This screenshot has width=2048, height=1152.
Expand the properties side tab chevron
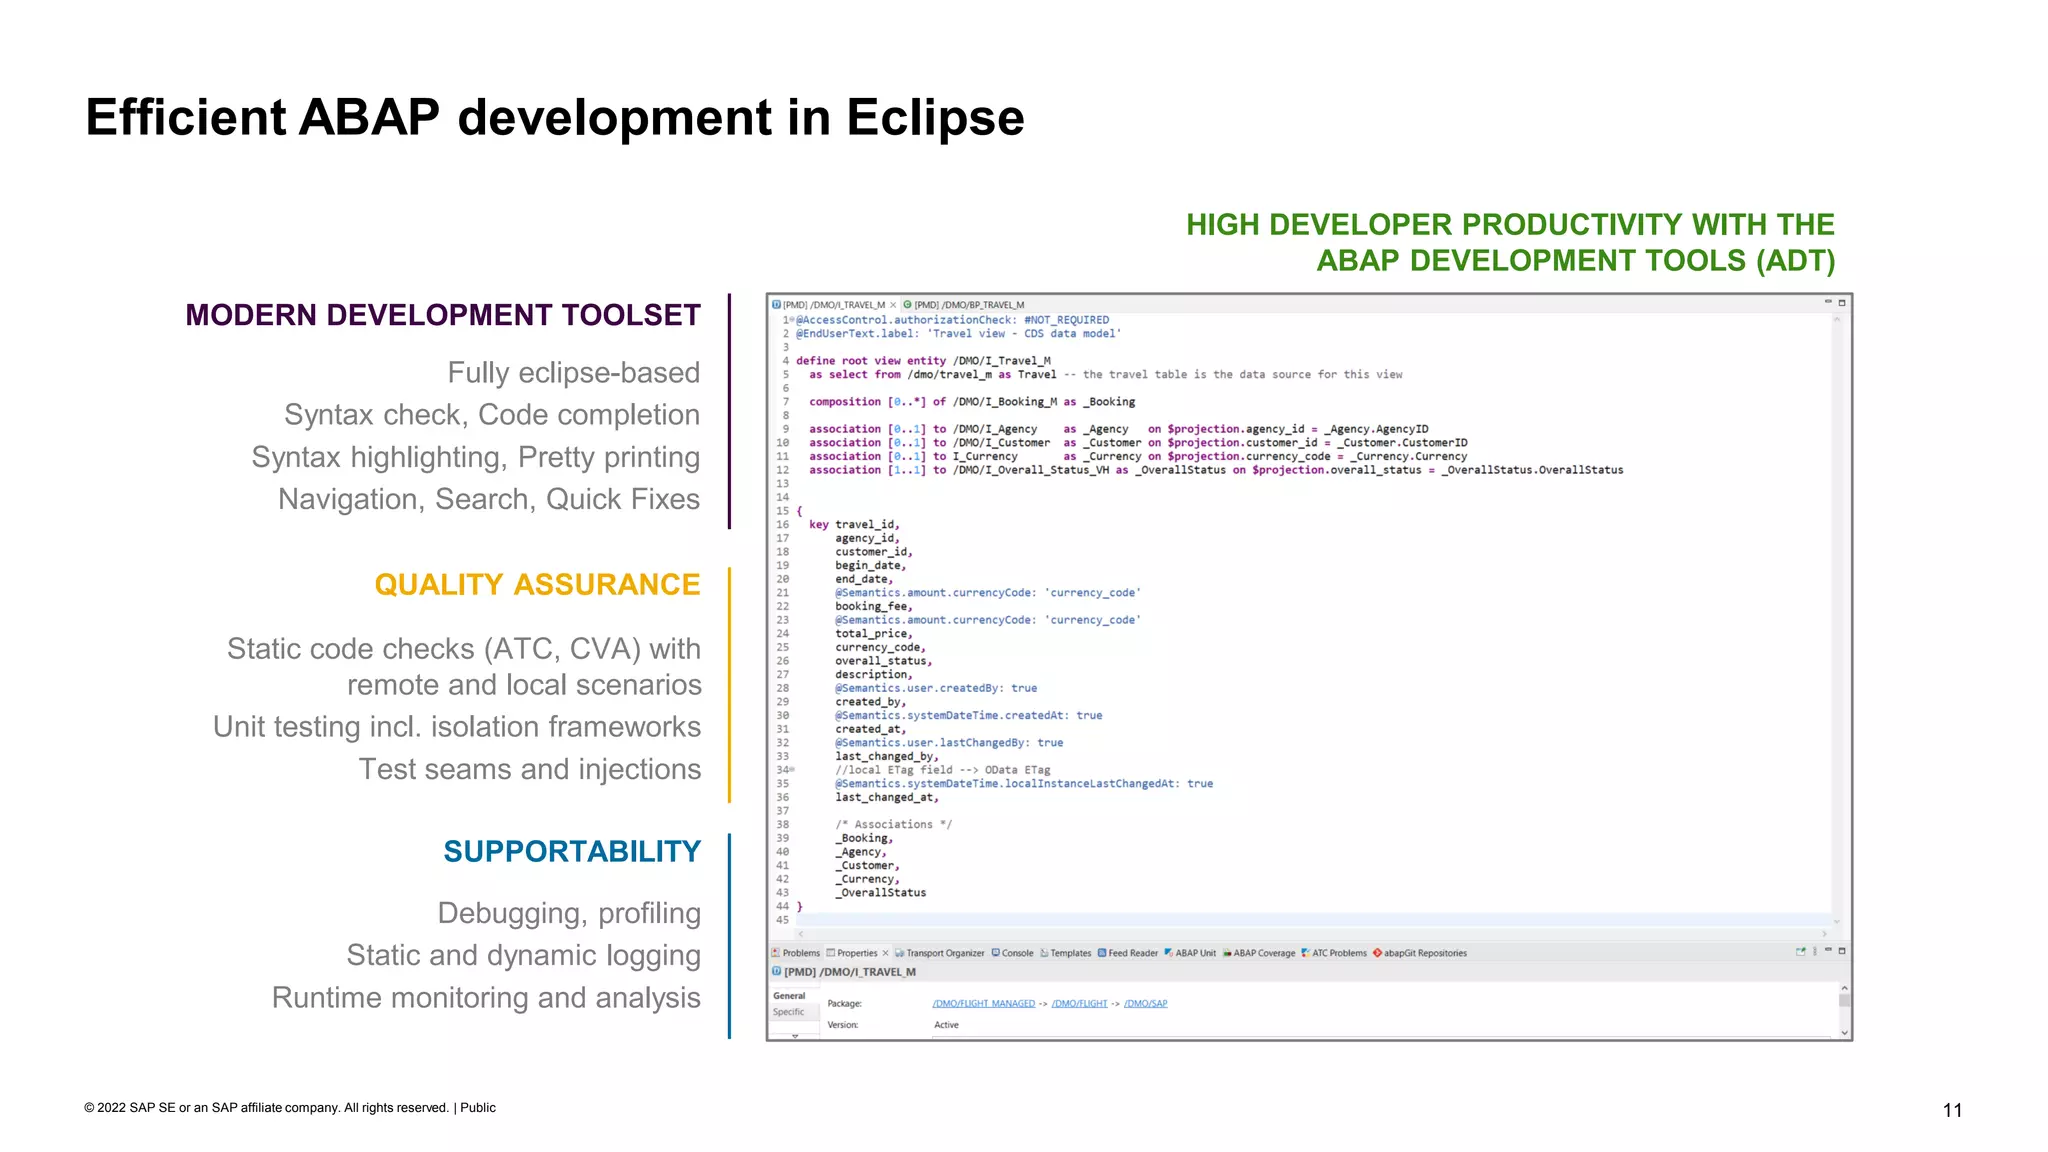point(795,1036)
